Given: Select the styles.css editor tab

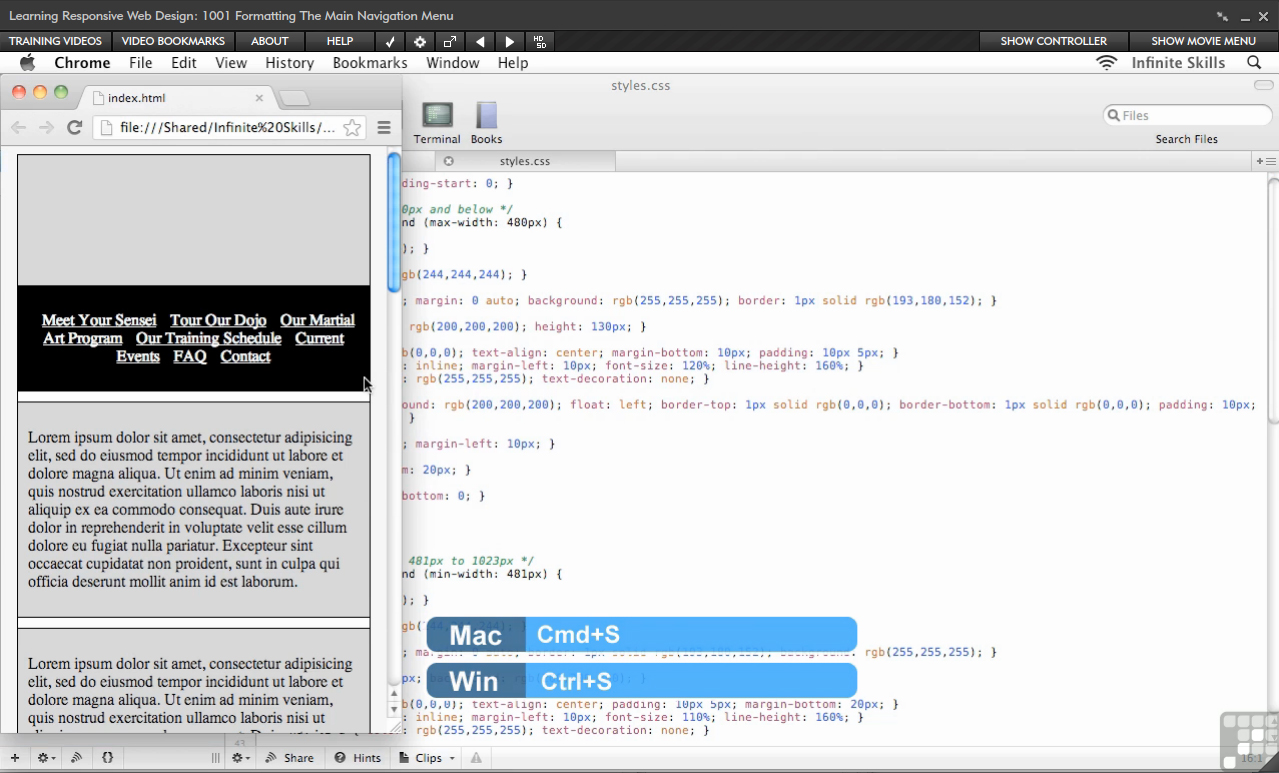Looking at the screenshot, I should [525, 161].
